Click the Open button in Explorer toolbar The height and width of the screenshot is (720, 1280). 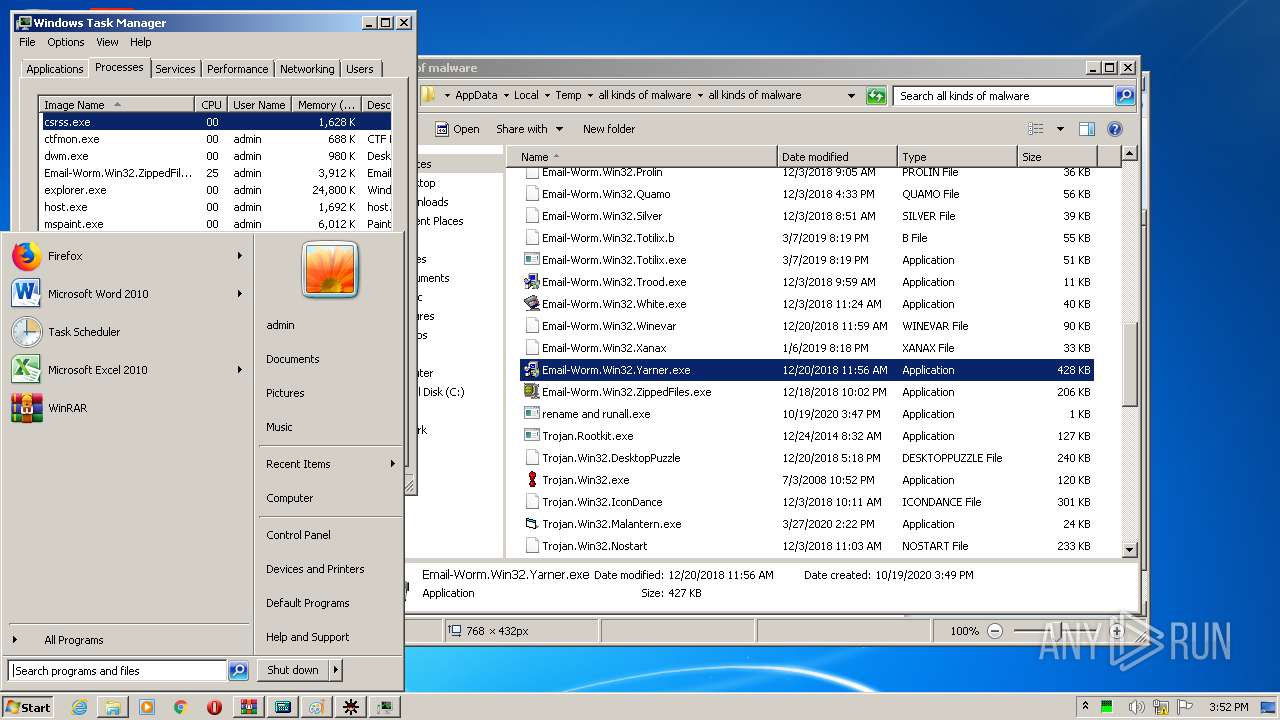457,129
